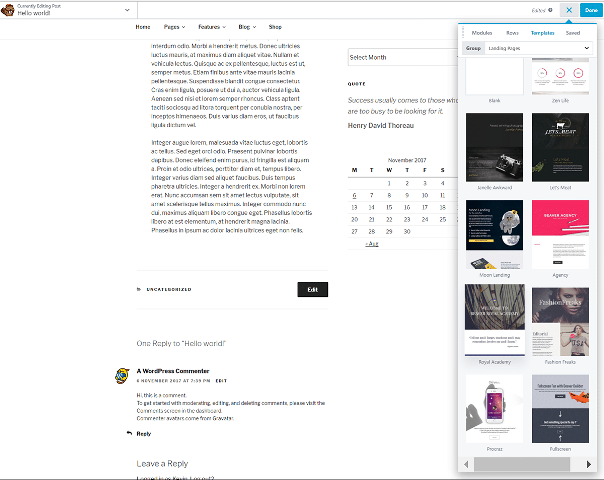
Task: Expand the Blog menu
Action: tap(247, 27)
